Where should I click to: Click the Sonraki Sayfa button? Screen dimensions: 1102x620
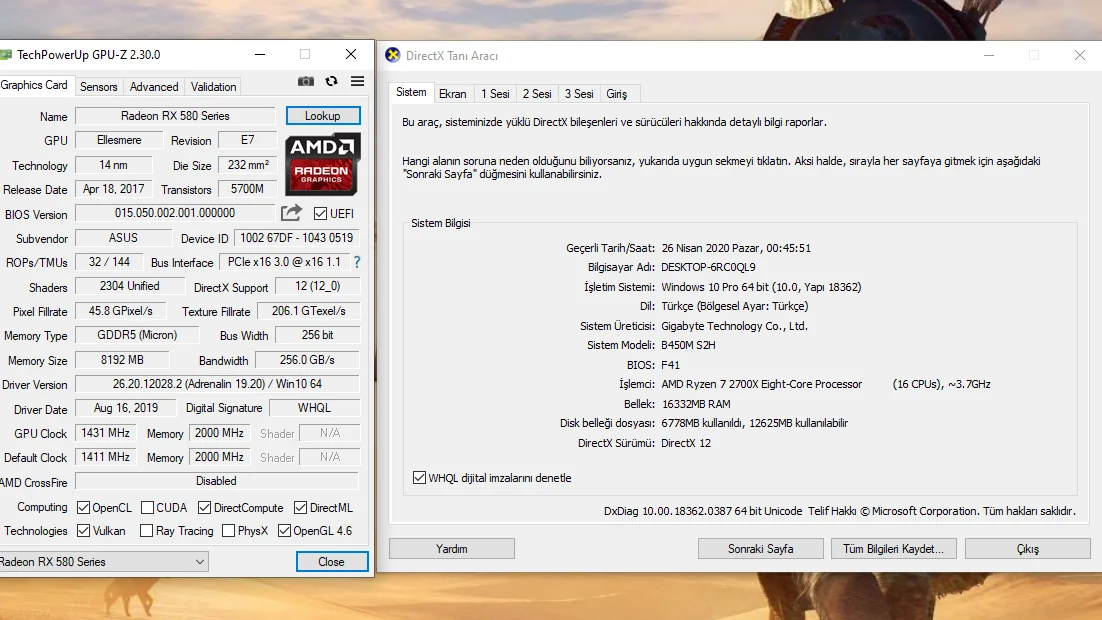coord(760,549)
